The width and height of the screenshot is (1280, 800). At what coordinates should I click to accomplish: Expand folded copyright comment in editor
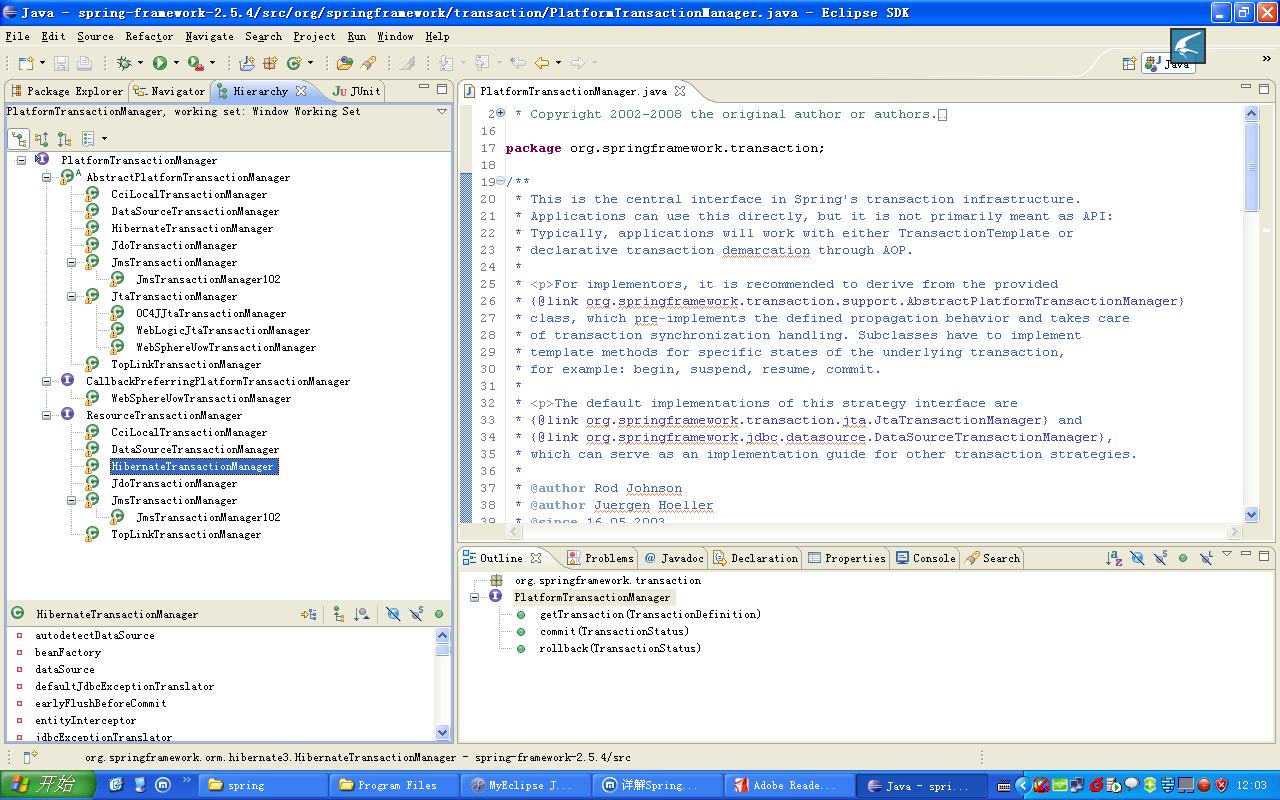coord(500,114)
